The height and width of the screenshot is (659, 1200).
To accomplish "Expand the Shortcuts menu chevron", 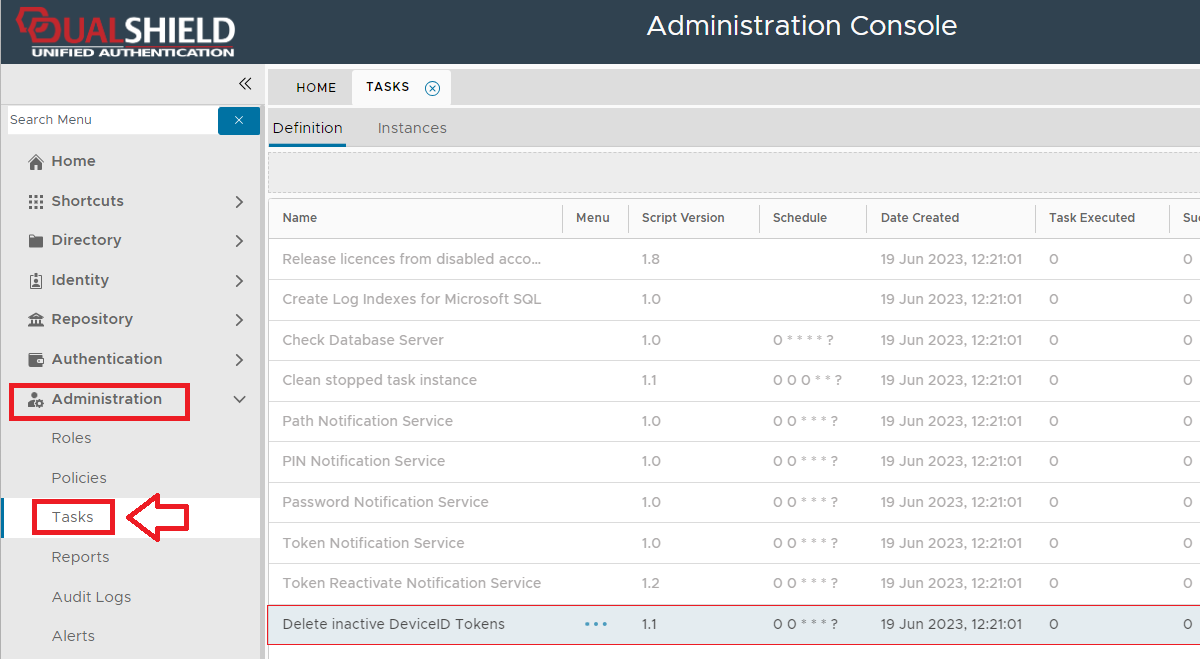I will pyautogui.click(x=239, y=202).
